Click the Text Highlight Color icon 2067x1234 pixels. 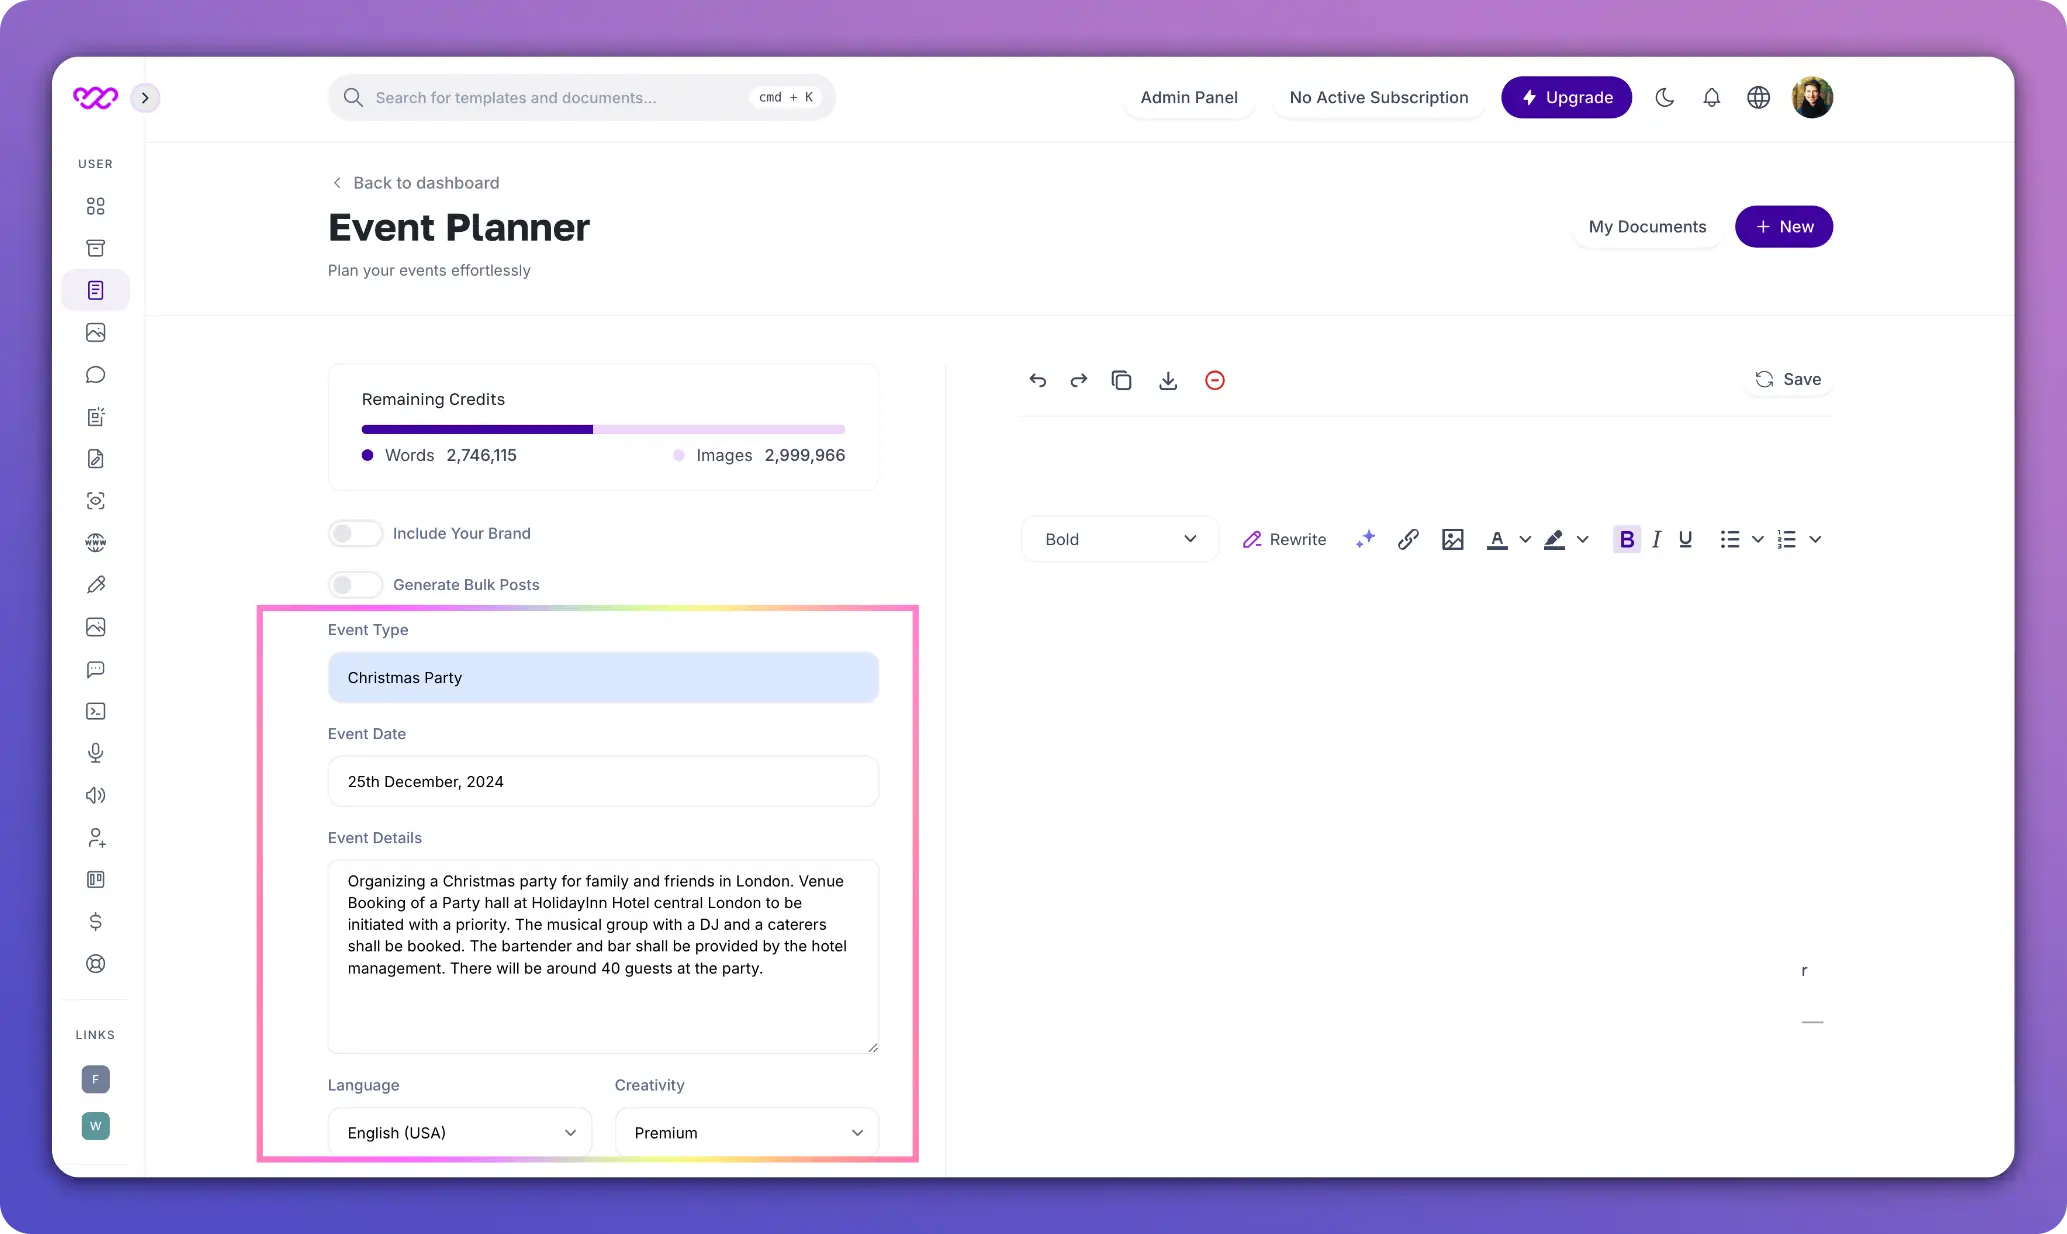(x=1553, y=539)
